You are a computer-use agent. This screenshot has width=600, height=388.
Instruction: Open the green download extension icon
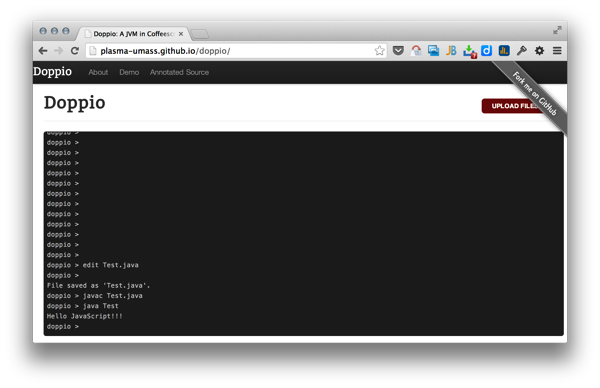[x=469, y=51]
